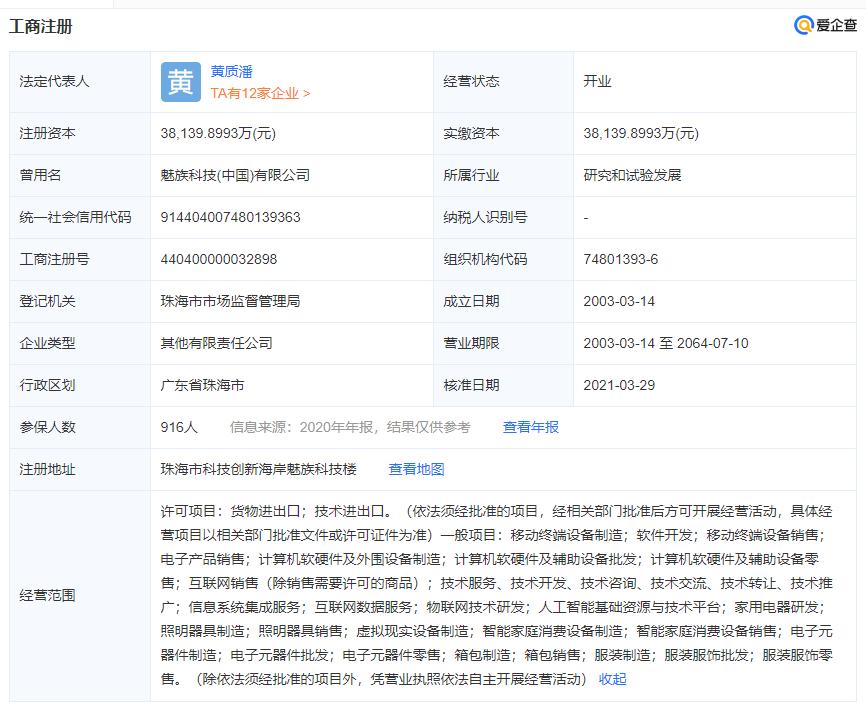Select 工商注册号 label
Viewport: 866px width, 707px height.
54,259
